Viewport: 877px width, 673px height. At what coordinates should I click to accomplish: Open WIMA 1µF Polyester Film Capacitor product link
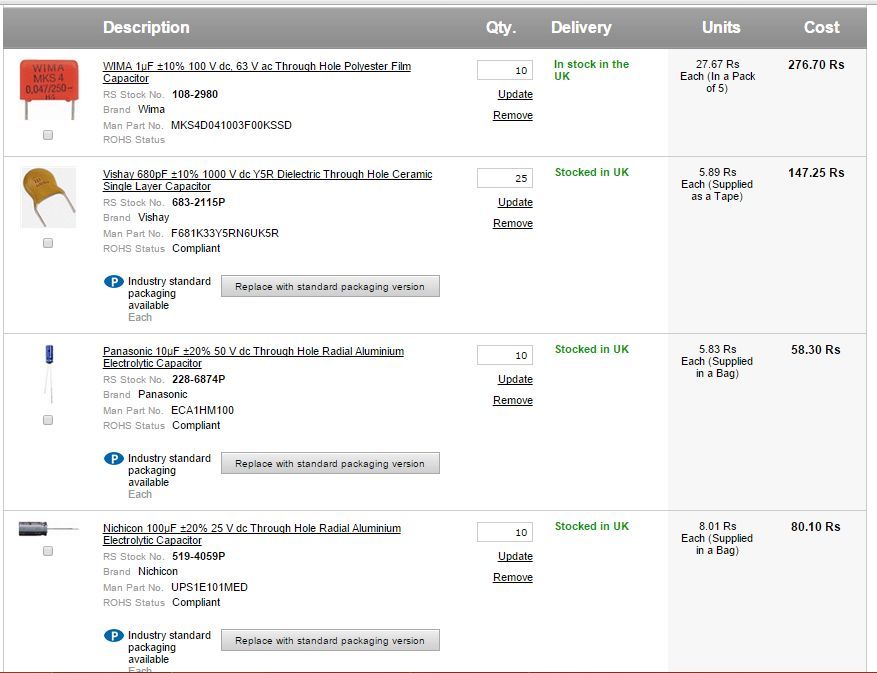[x=257, y=72]
